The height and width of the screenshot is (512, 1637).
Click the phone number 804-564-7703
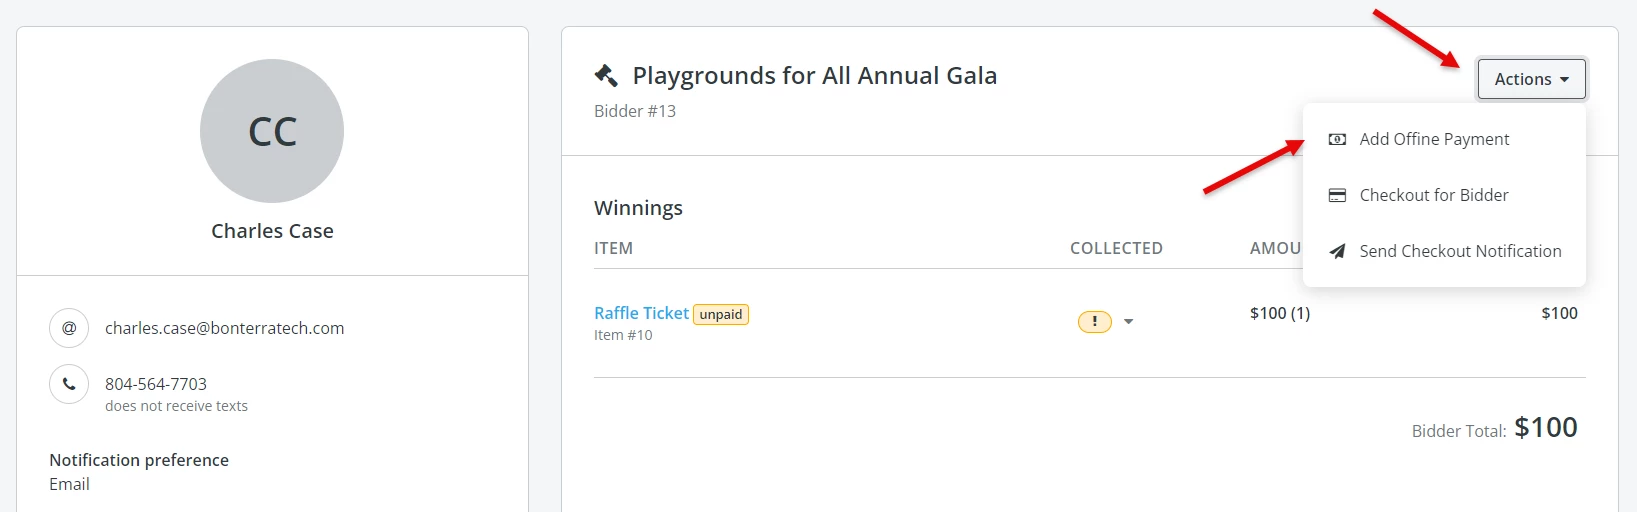[156, 384]
